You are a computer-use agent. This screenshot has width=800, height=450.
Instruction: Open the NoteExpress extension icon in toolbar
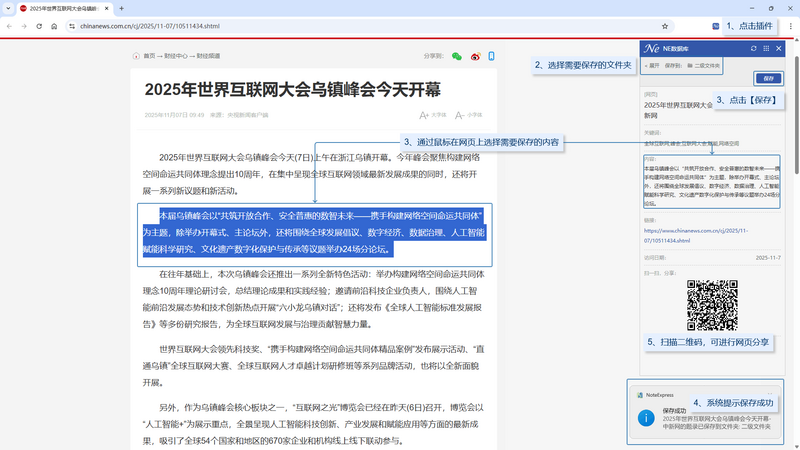pyautogui.click(x=716, y=26)
